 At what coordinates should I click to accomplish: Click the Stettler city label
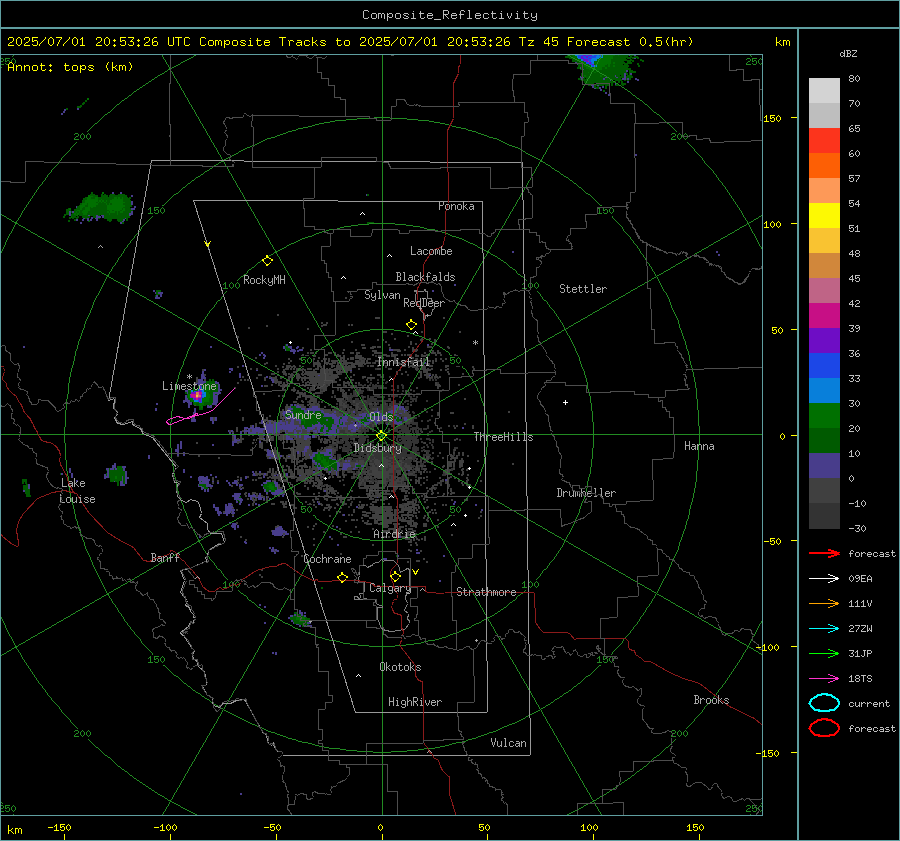tap(583, 289)
